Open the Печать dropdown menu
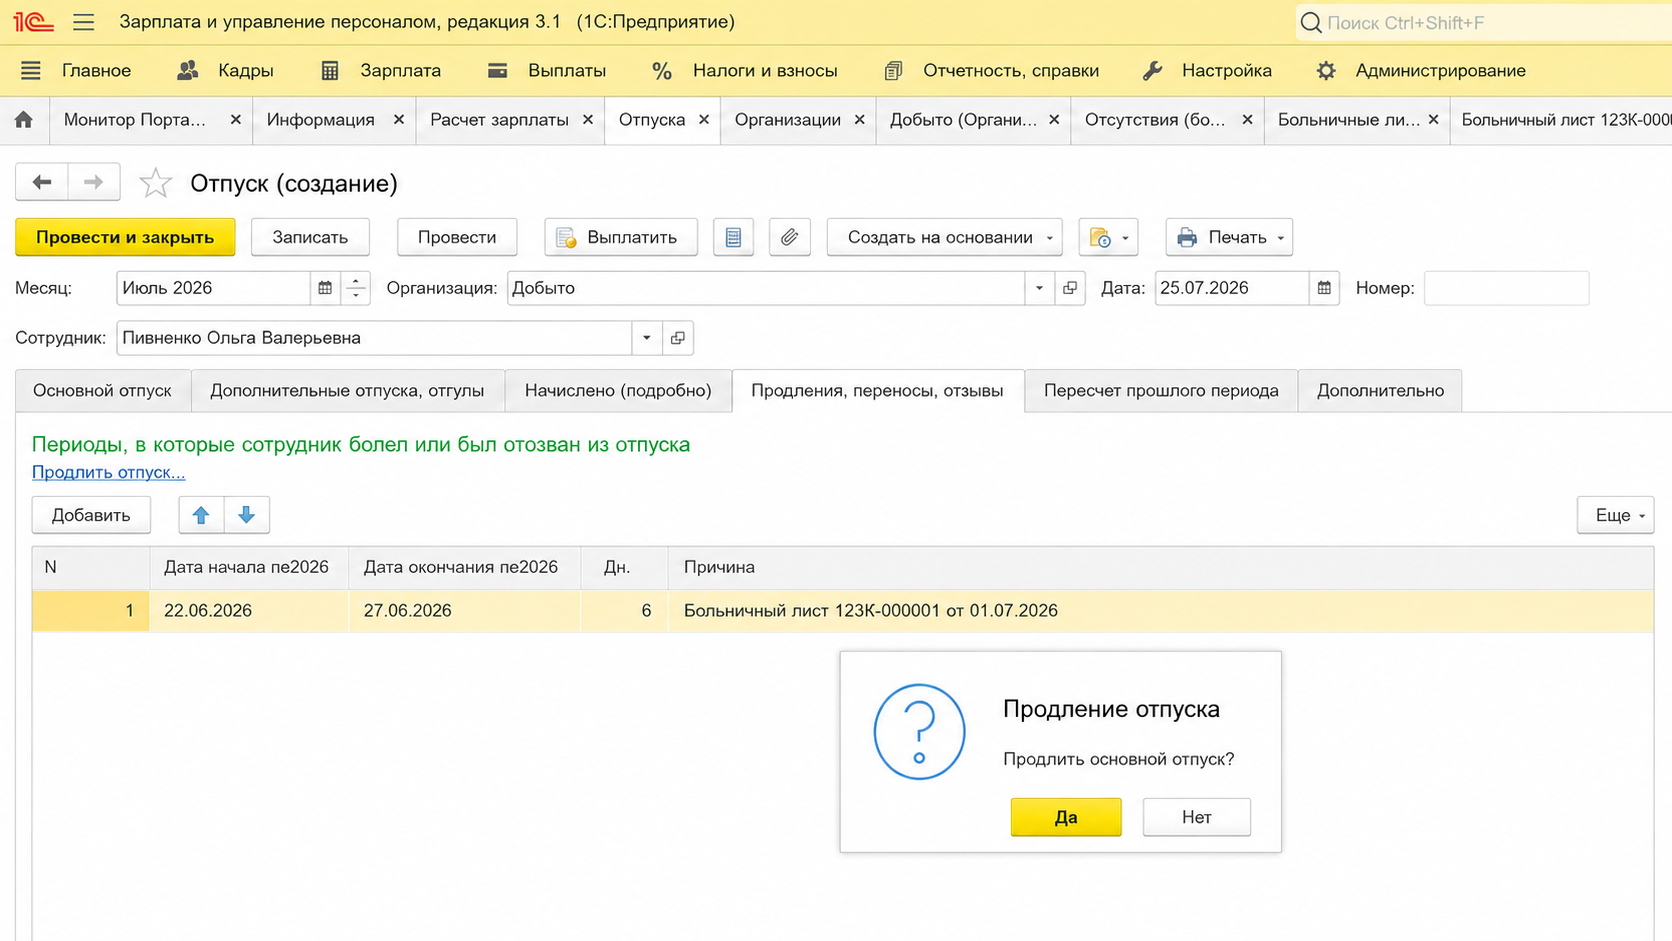Image resolution: width=1672 pixels, height=941 pixels. pos(1229,238)
